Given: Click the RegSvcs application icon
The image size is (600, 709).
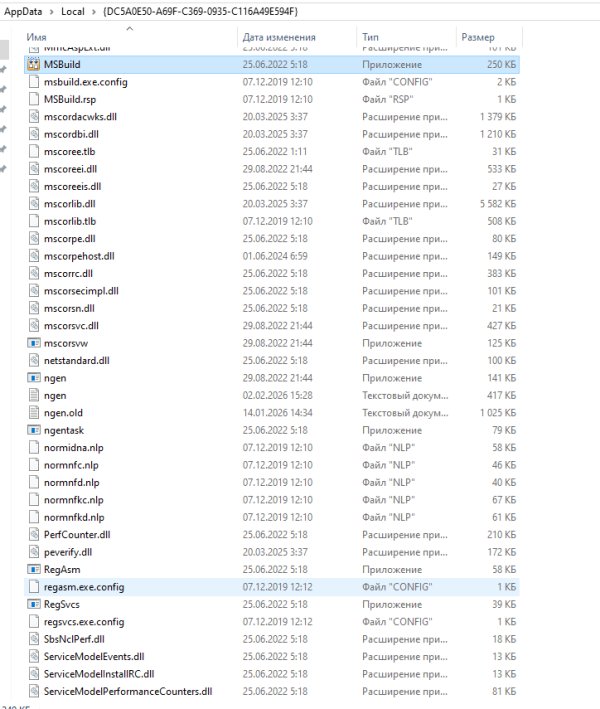Looking at the screenshot, I should 34,605.
